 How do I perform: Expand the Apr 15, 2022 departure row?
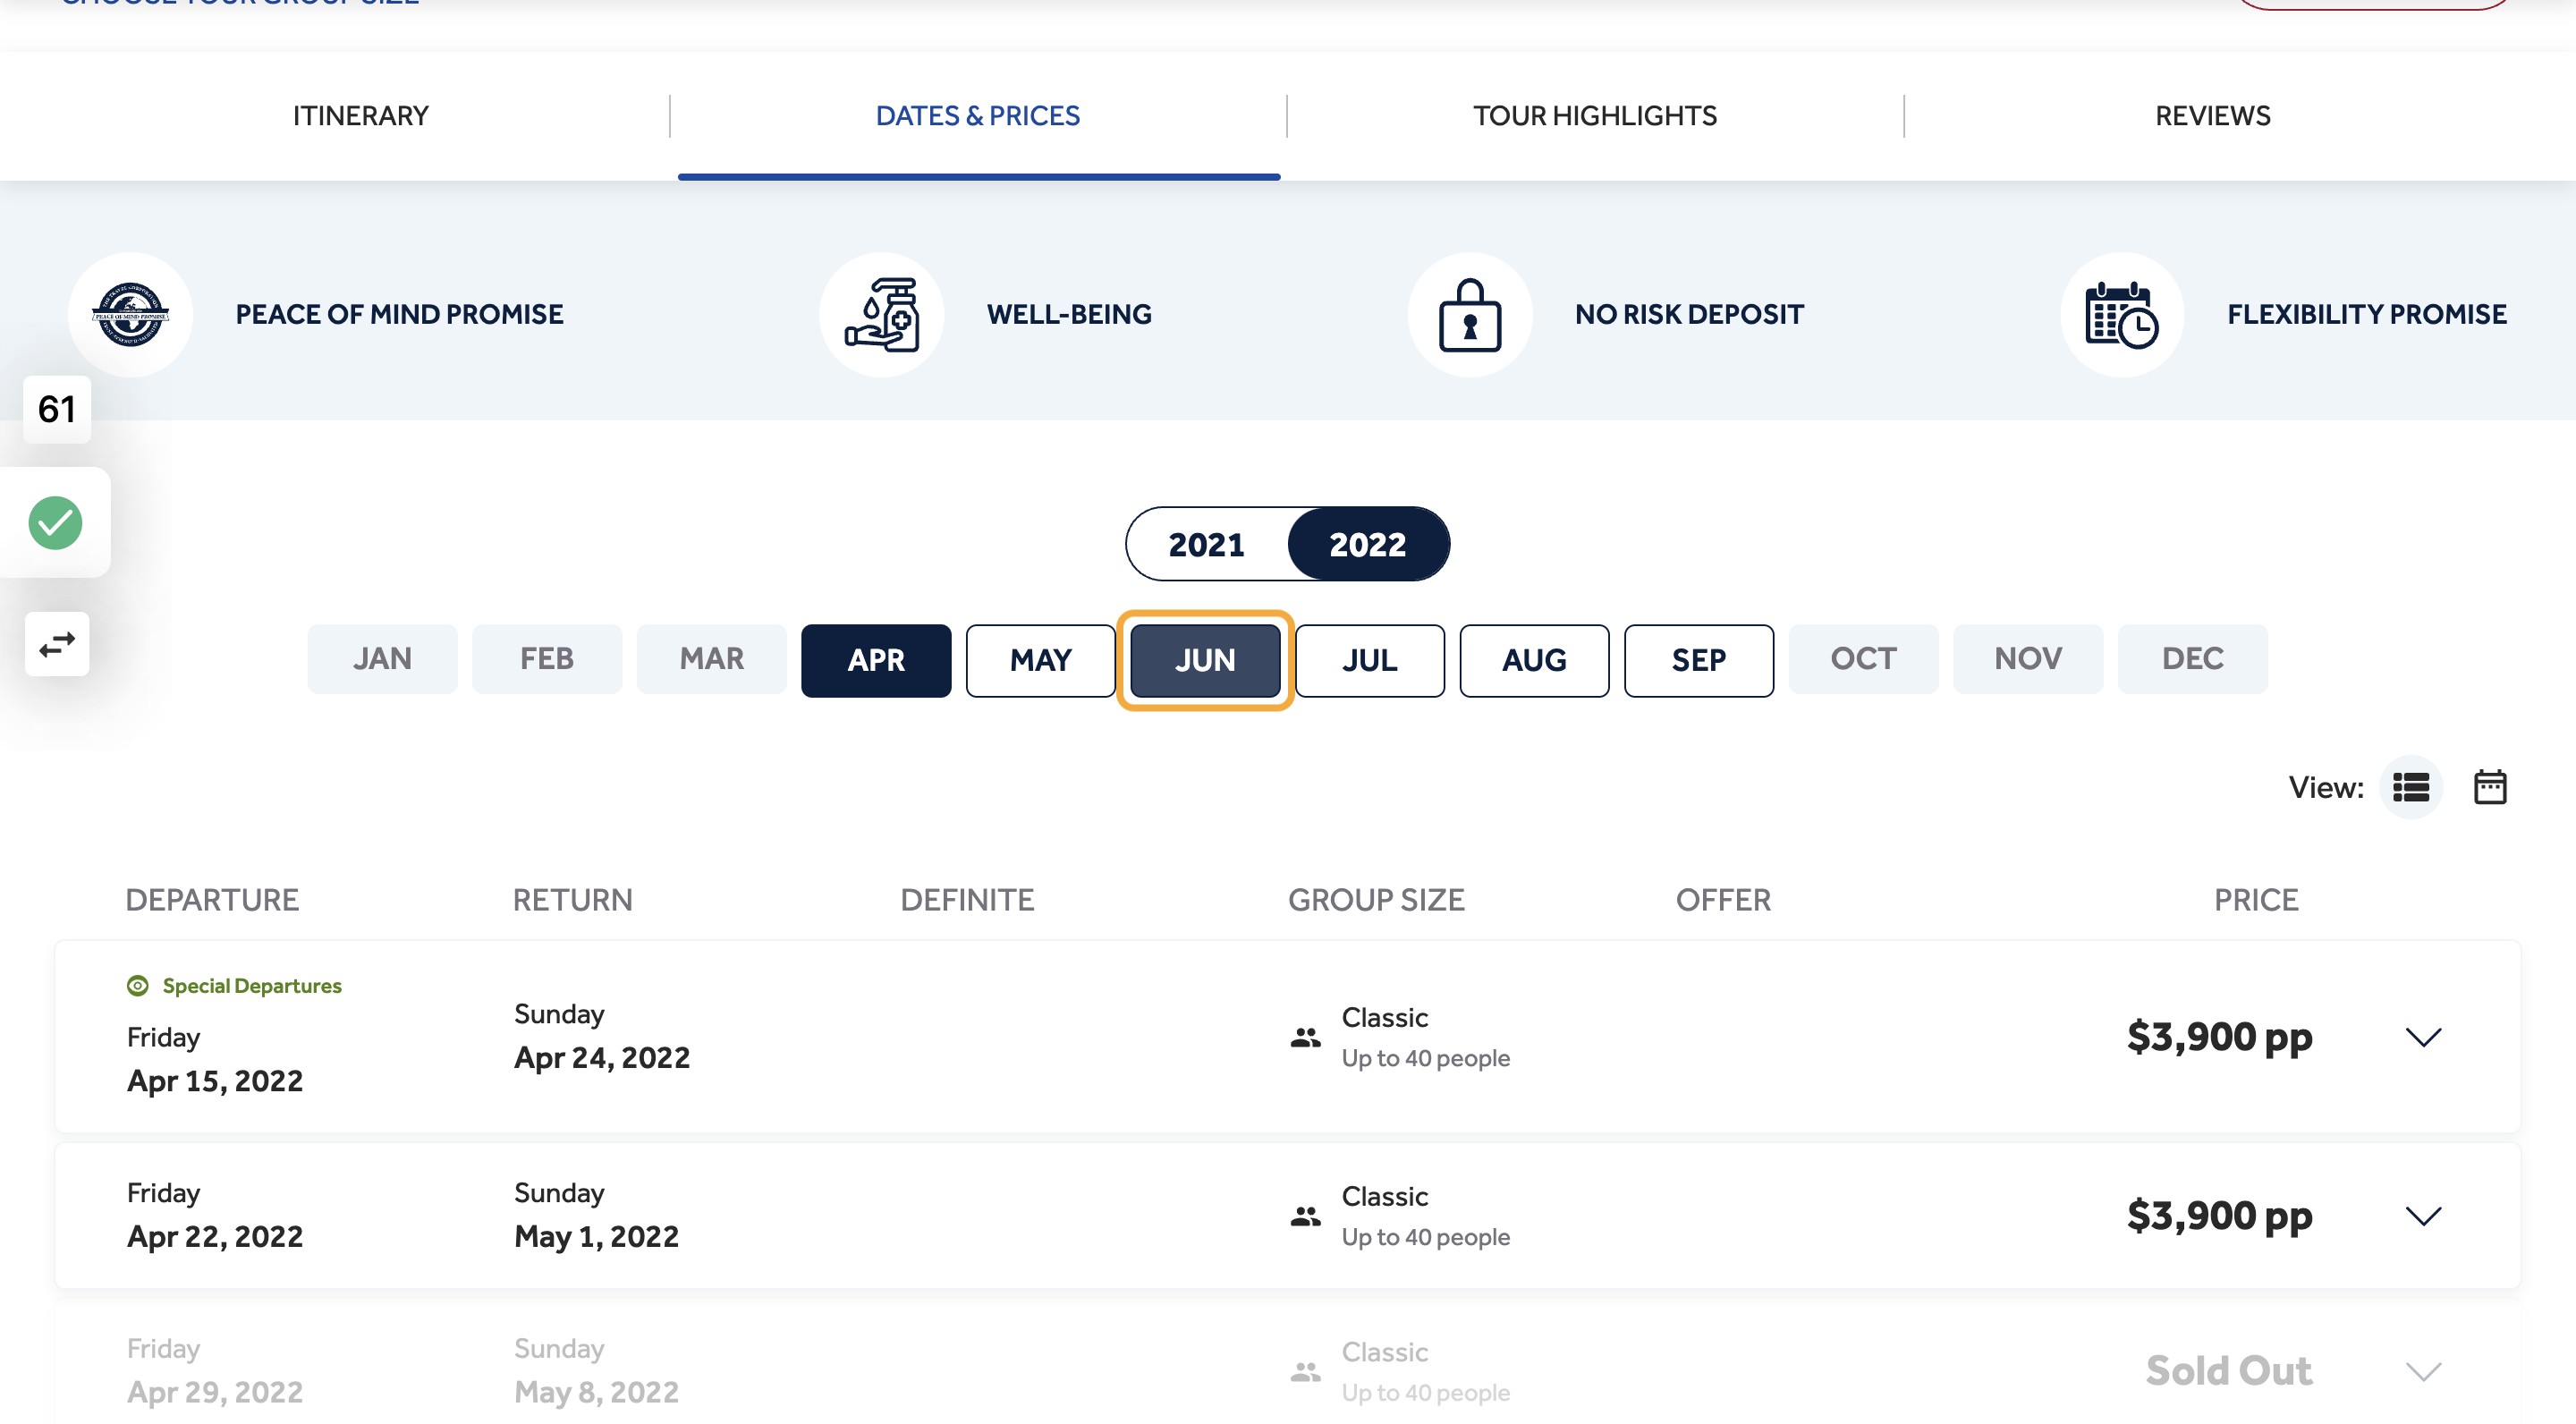pyautogui.click(x=2423, y=1037)
